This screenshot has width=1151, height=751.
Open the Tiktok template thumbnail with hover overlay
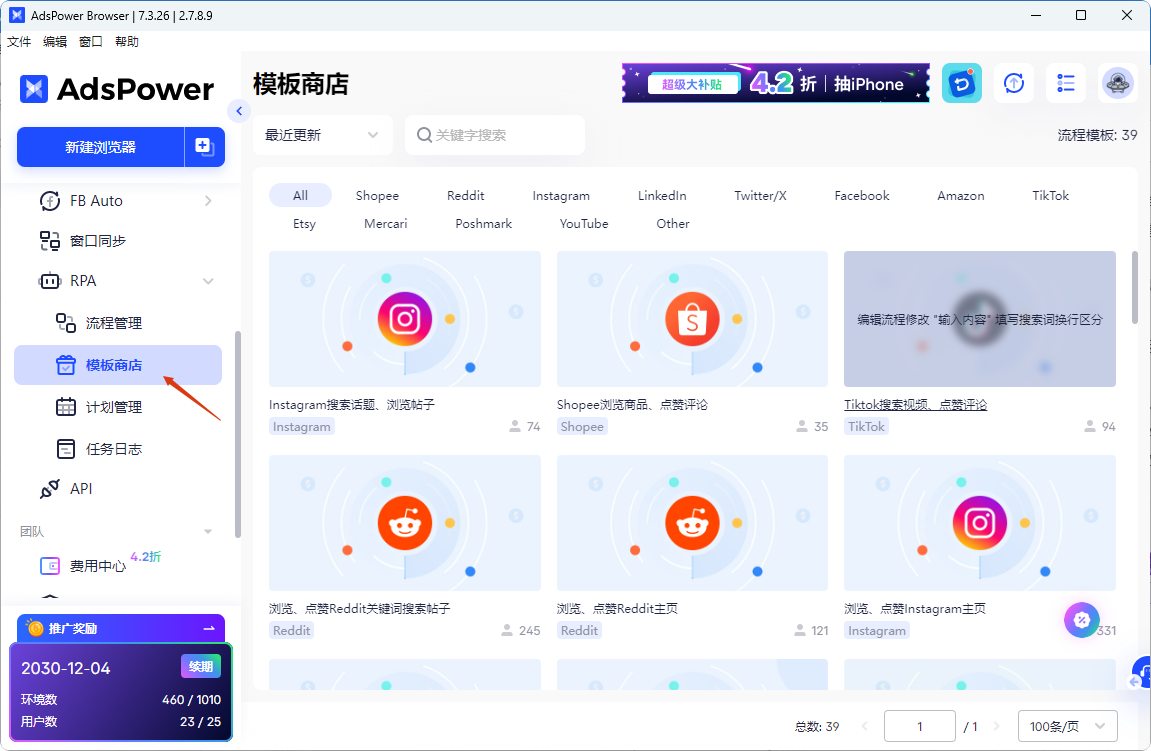(980, 319)
